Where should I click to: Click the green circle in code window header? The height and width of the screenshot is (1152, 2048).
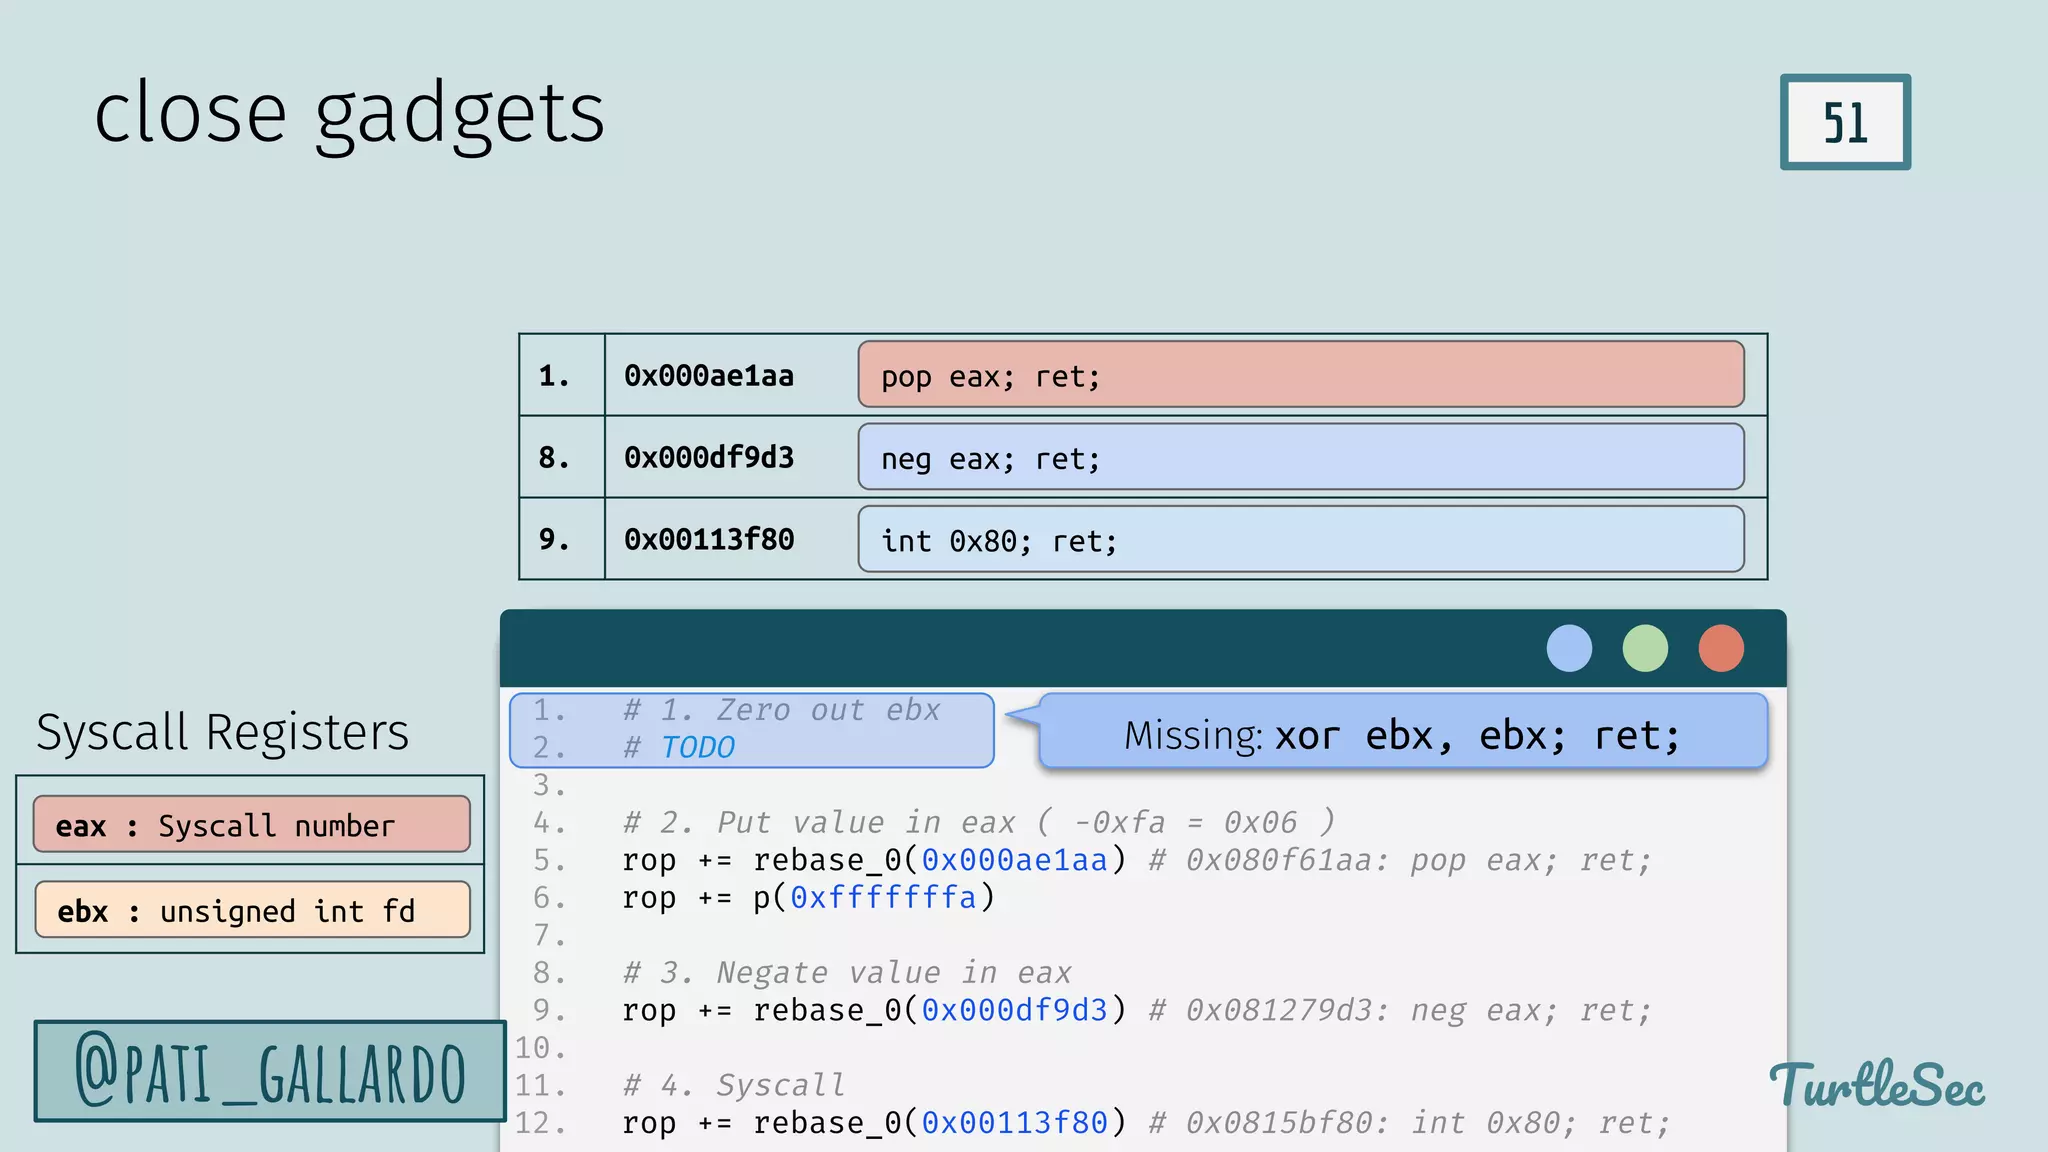click(x=1645, y=648)
